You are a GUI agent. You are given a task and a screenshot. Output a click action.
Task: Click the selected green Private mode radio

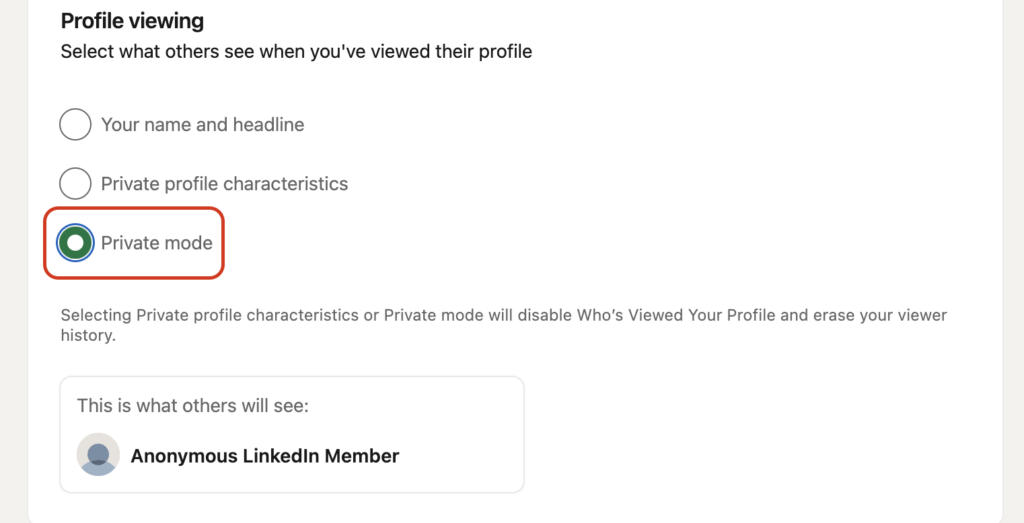pos(75,243)
